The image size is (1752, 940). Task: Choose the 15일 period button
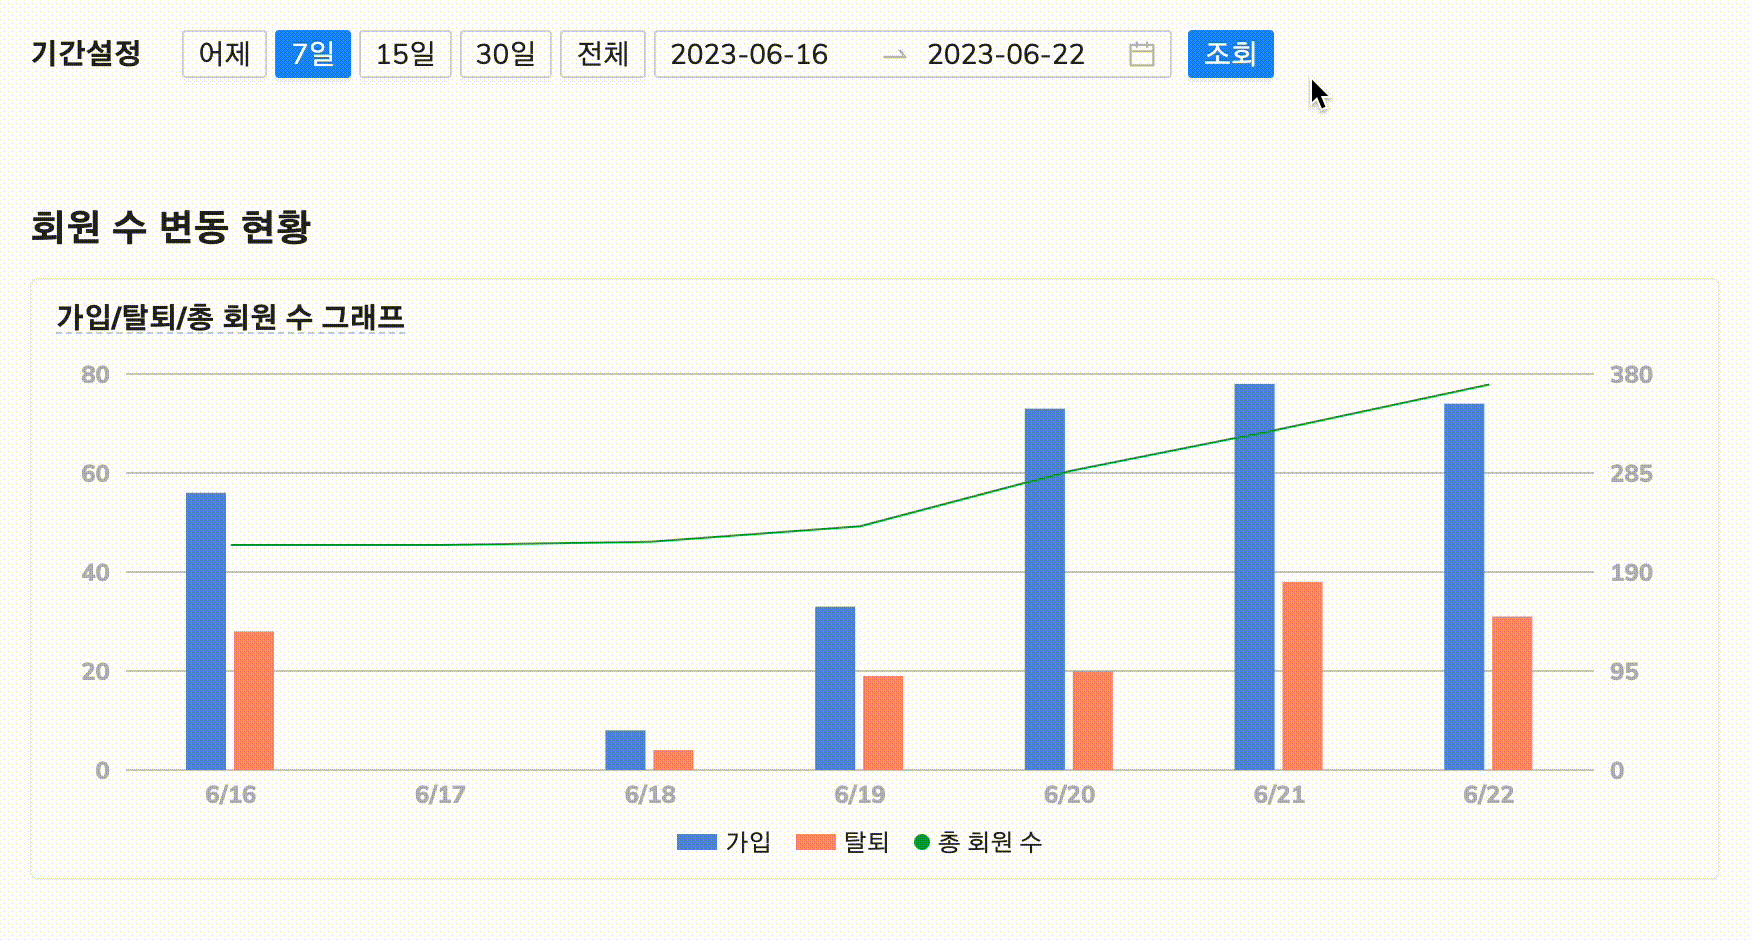[x=405, y=54]
